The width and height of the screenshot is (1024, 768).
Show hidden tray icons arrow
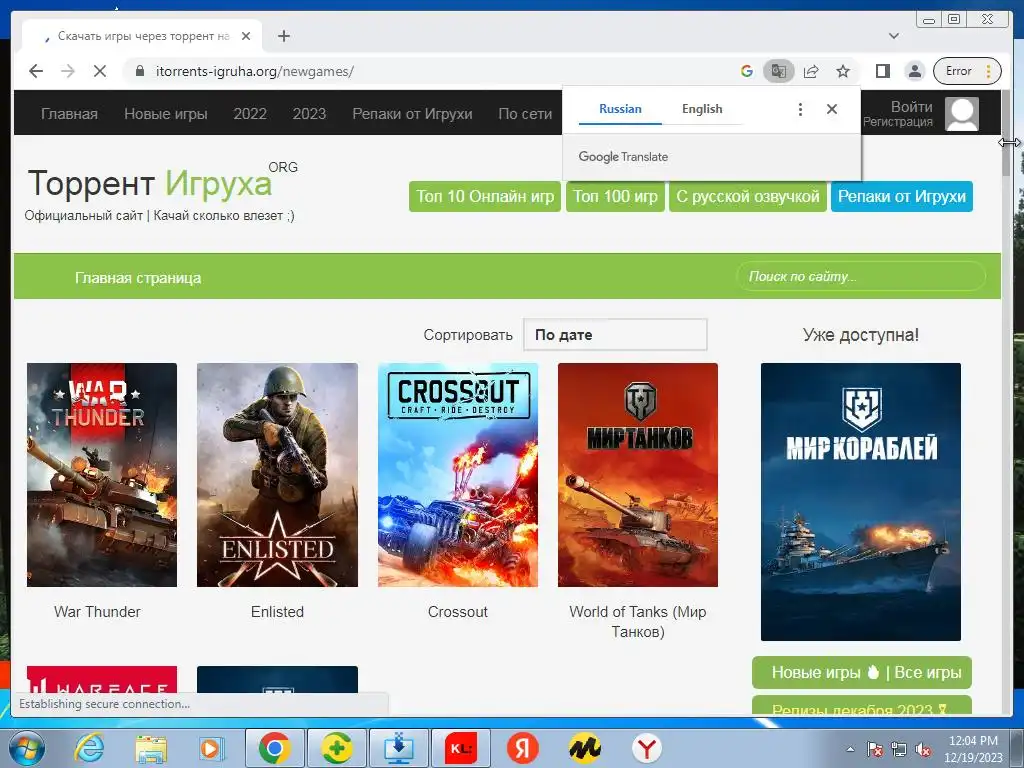coord(850,750)
